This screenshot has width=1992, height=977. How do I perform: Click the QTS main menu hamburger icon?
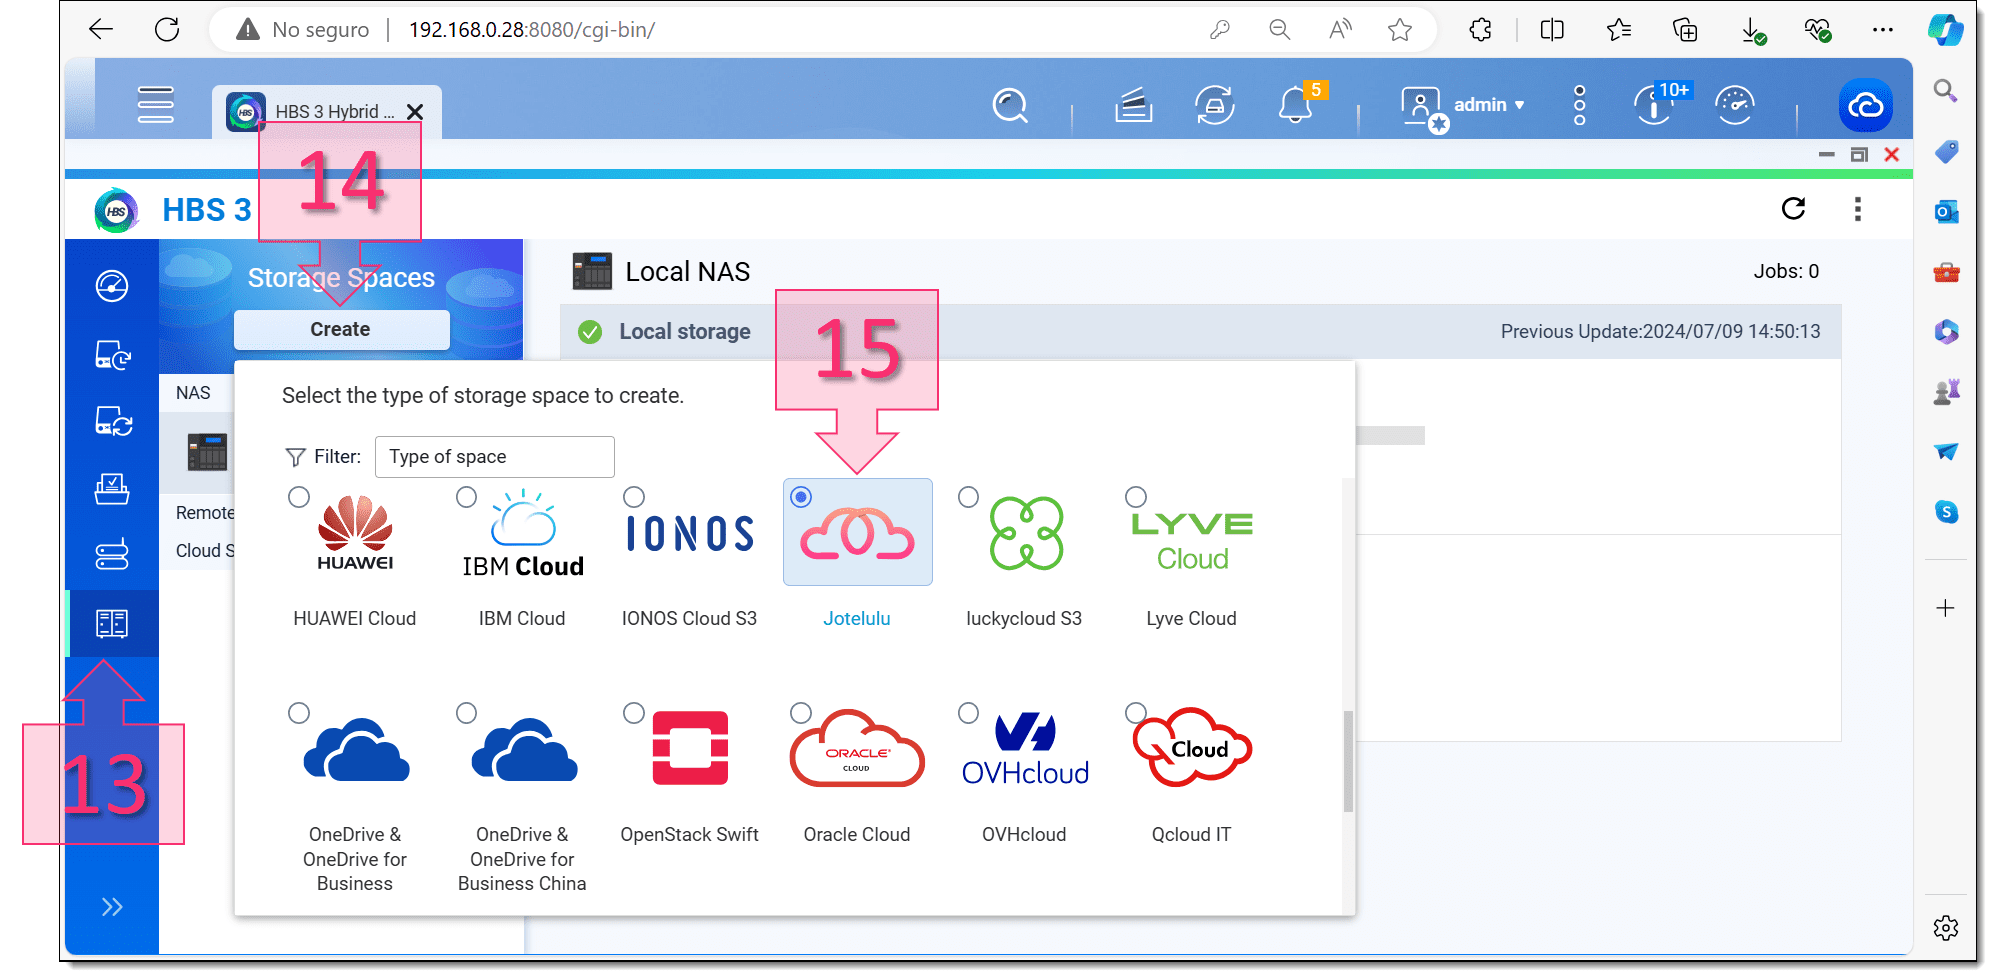pos(155,105)
